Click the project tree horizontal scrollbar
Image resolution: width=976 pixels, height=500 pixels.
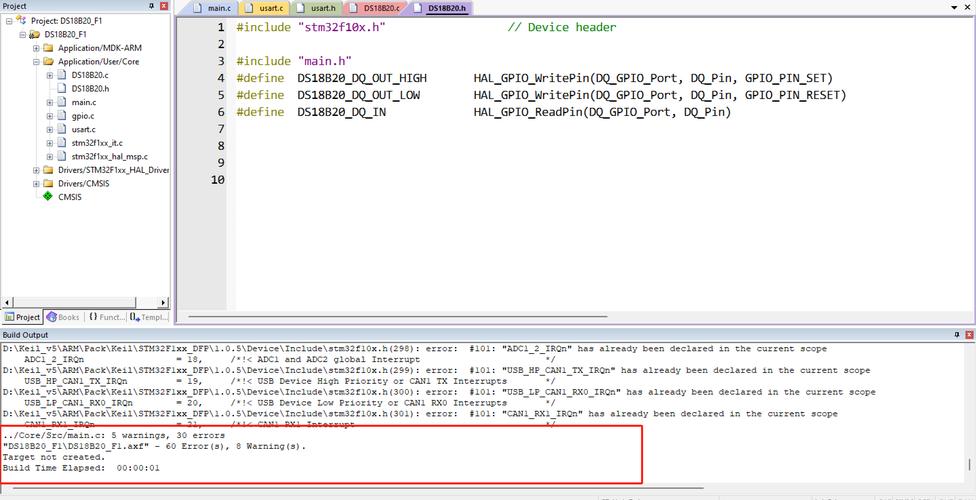[85, 301]
